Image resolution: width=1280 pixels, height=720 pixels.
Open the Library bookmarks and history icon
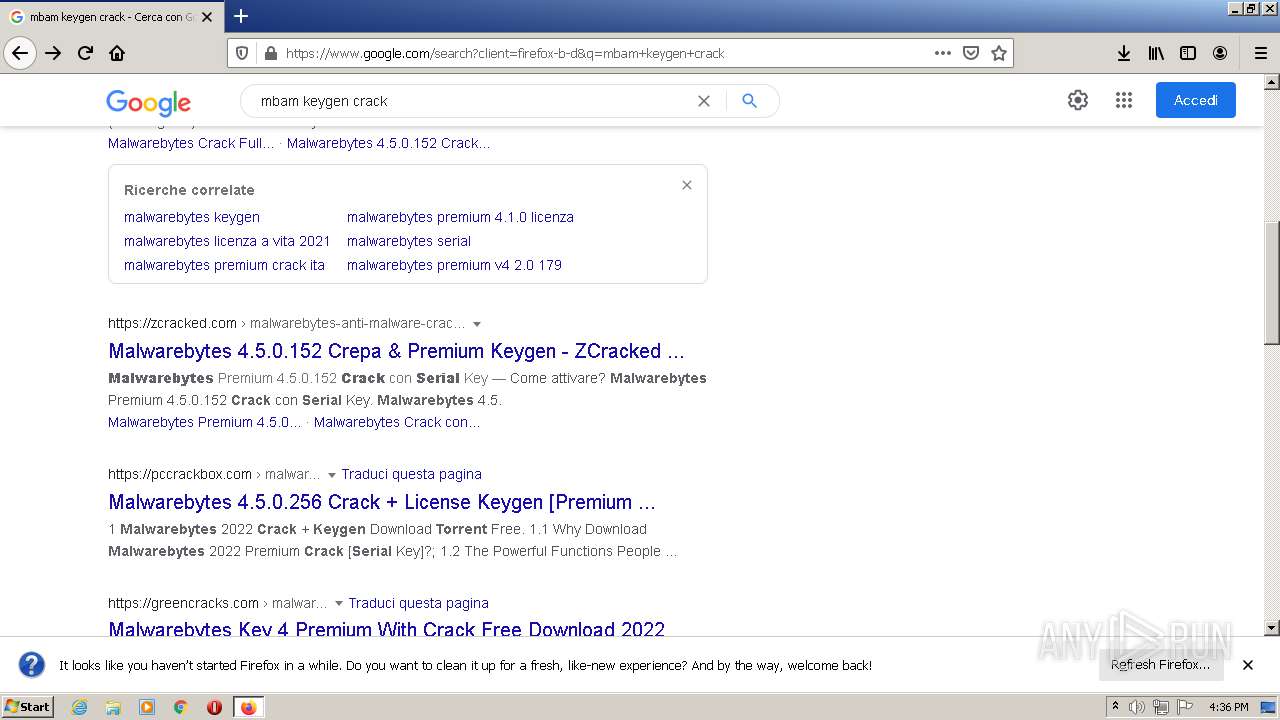[x=1156, y=53]
